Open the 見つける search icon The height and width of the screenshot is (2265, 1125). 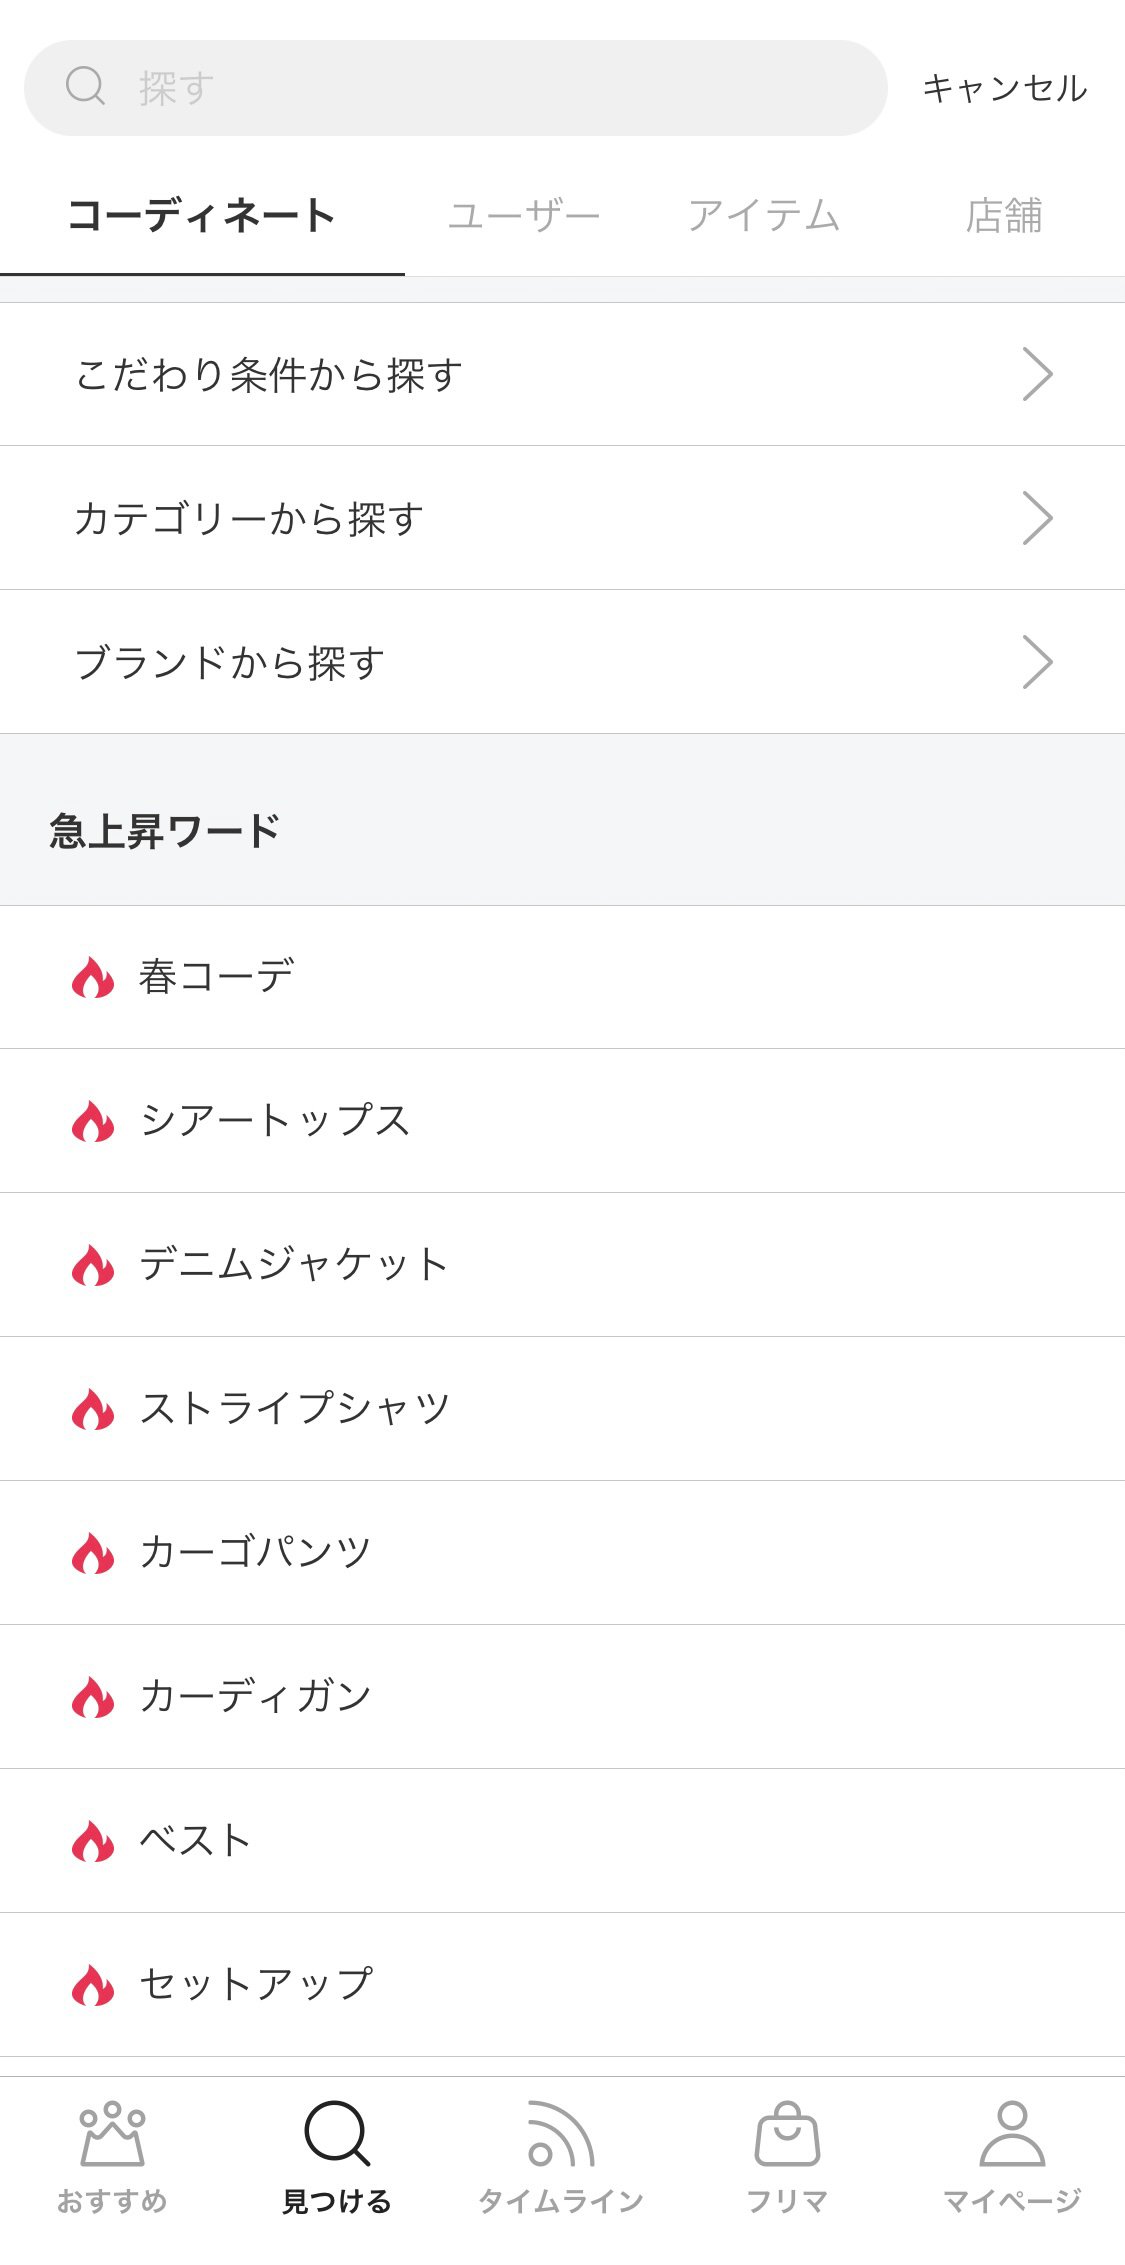337,2134
